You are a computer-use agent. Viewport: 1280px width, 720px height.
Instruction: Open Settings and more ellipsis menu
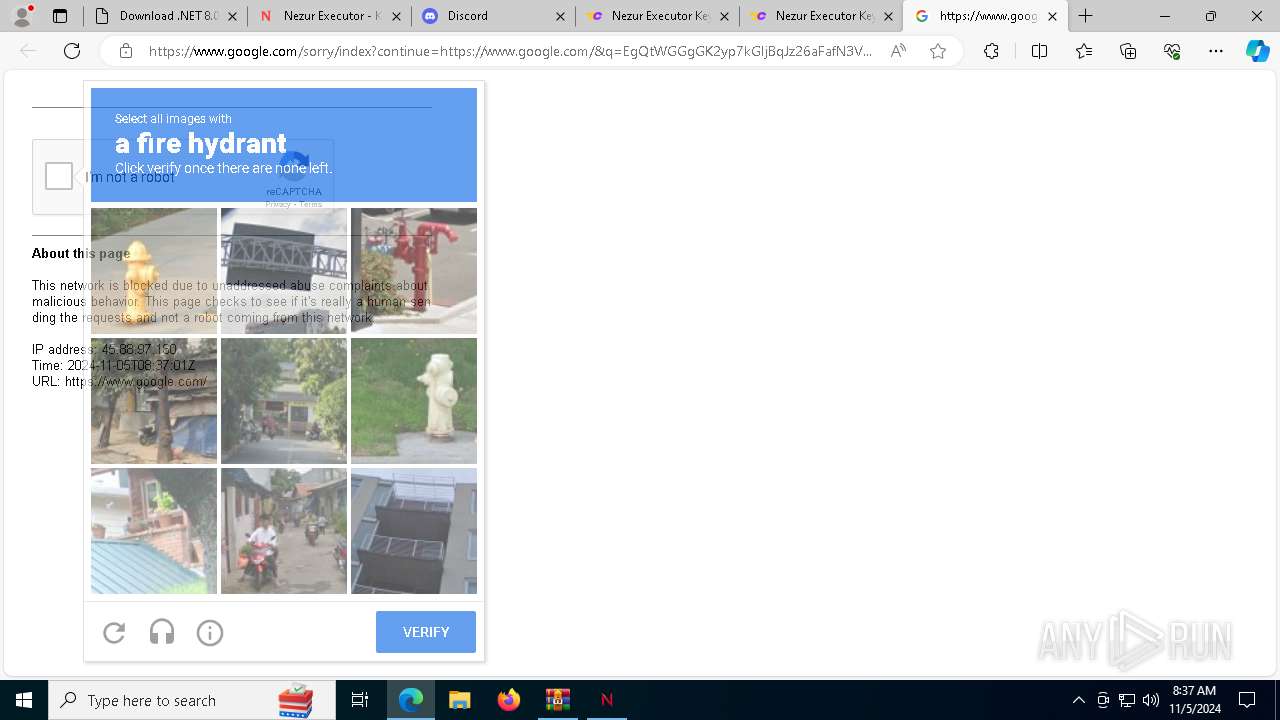[1216, 51]
